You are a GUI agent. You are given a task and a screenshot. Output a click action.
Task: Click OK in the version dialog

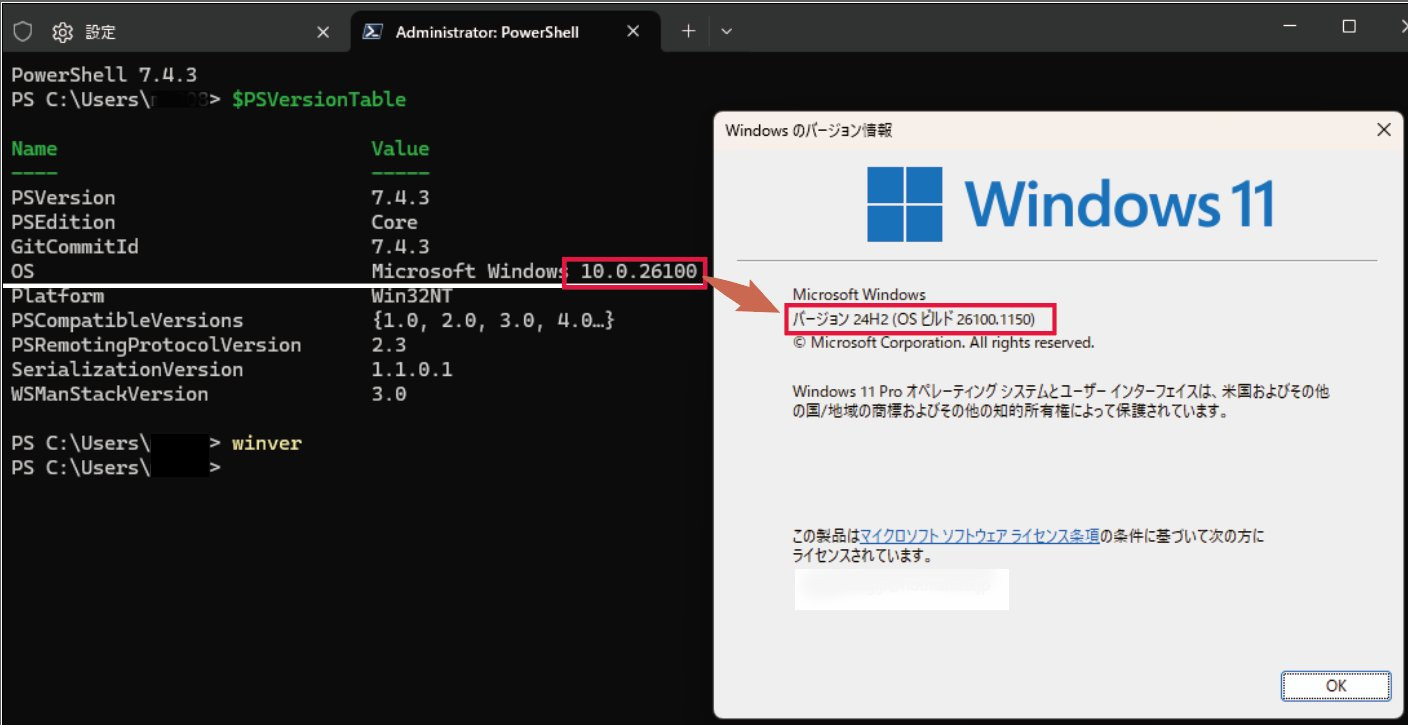click(1336, 686)
